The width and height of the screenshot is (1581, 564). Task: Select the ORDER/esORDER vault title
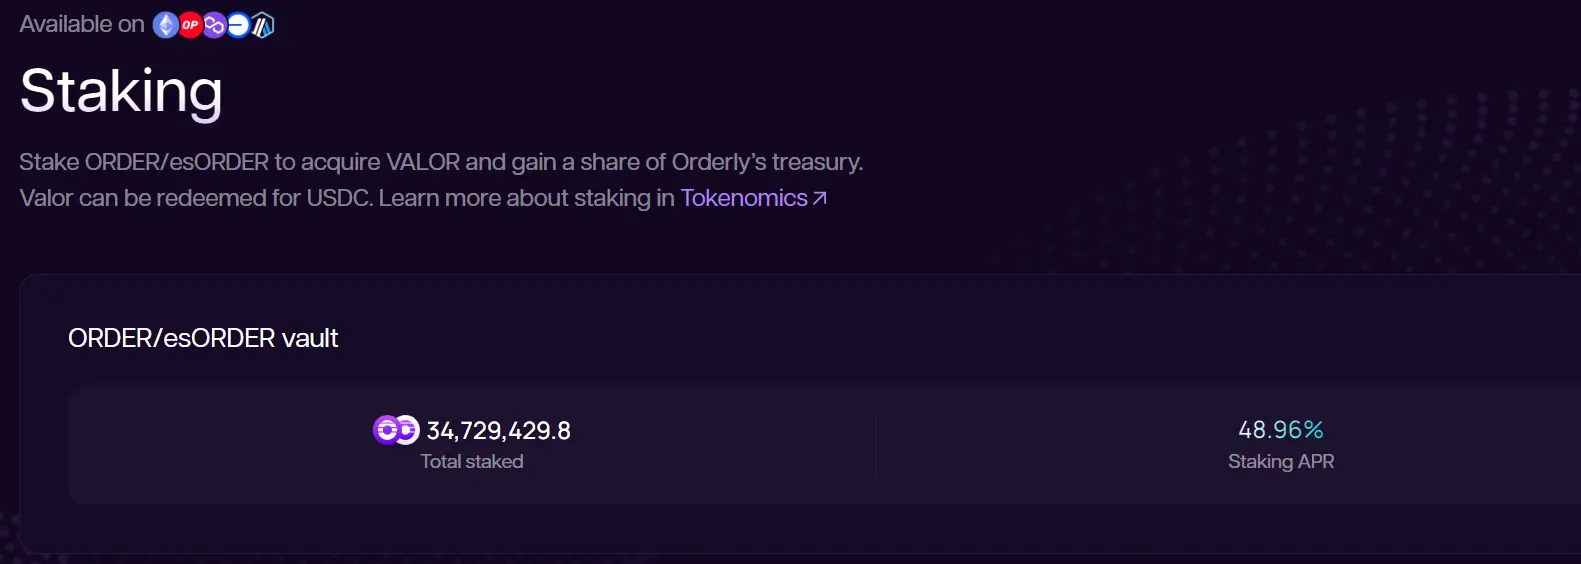[203, 338]
